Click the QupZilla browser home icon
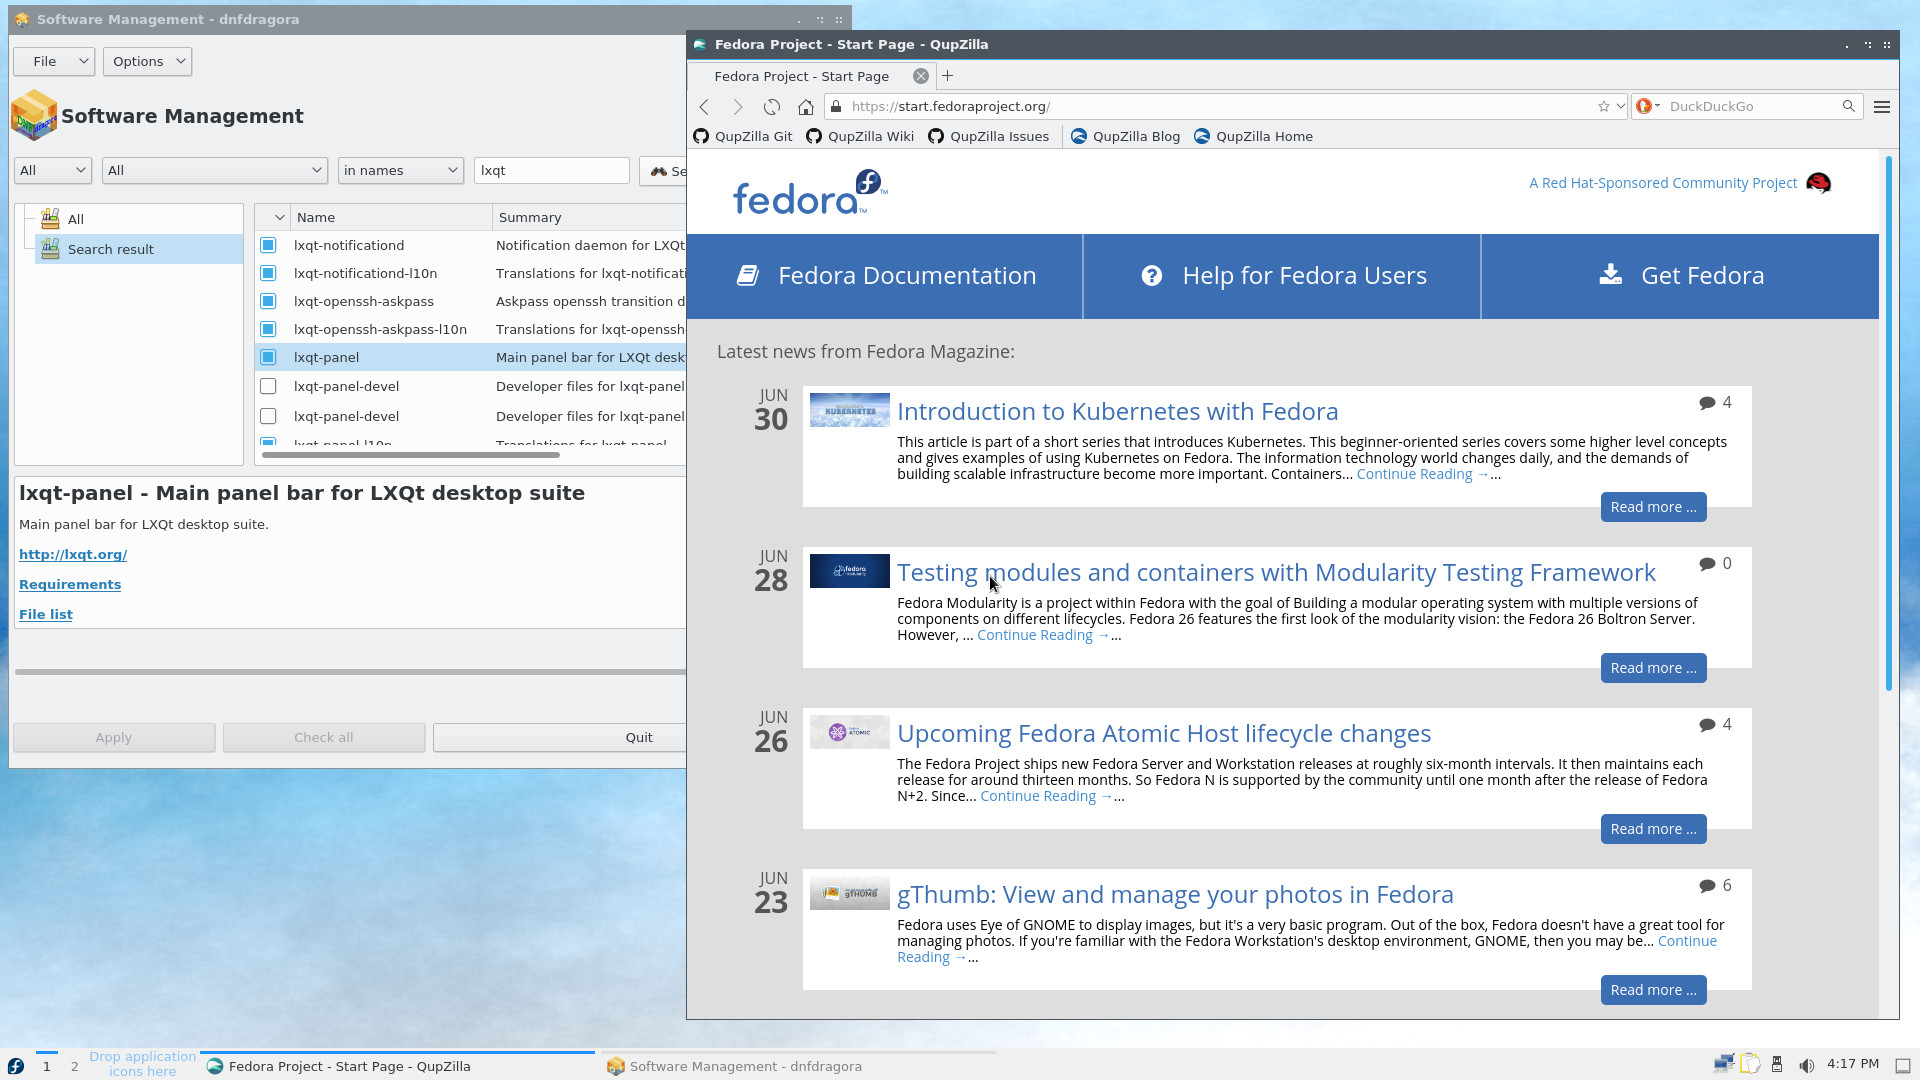Image resolution: width=1920 pixels, height=1080 pixels. [807, 105]
